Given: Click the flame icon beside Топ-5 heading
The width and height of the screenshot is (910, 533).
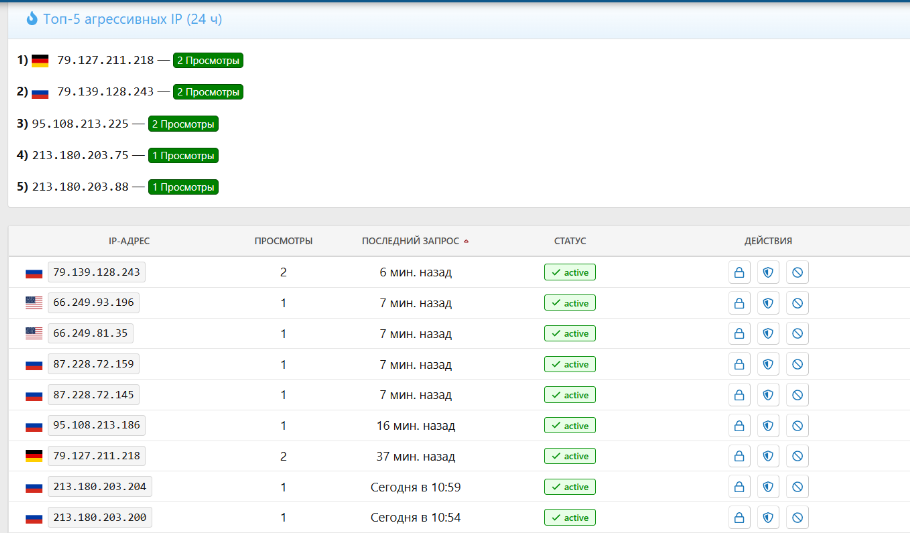Looking at the screenshot, I should 32,18.
